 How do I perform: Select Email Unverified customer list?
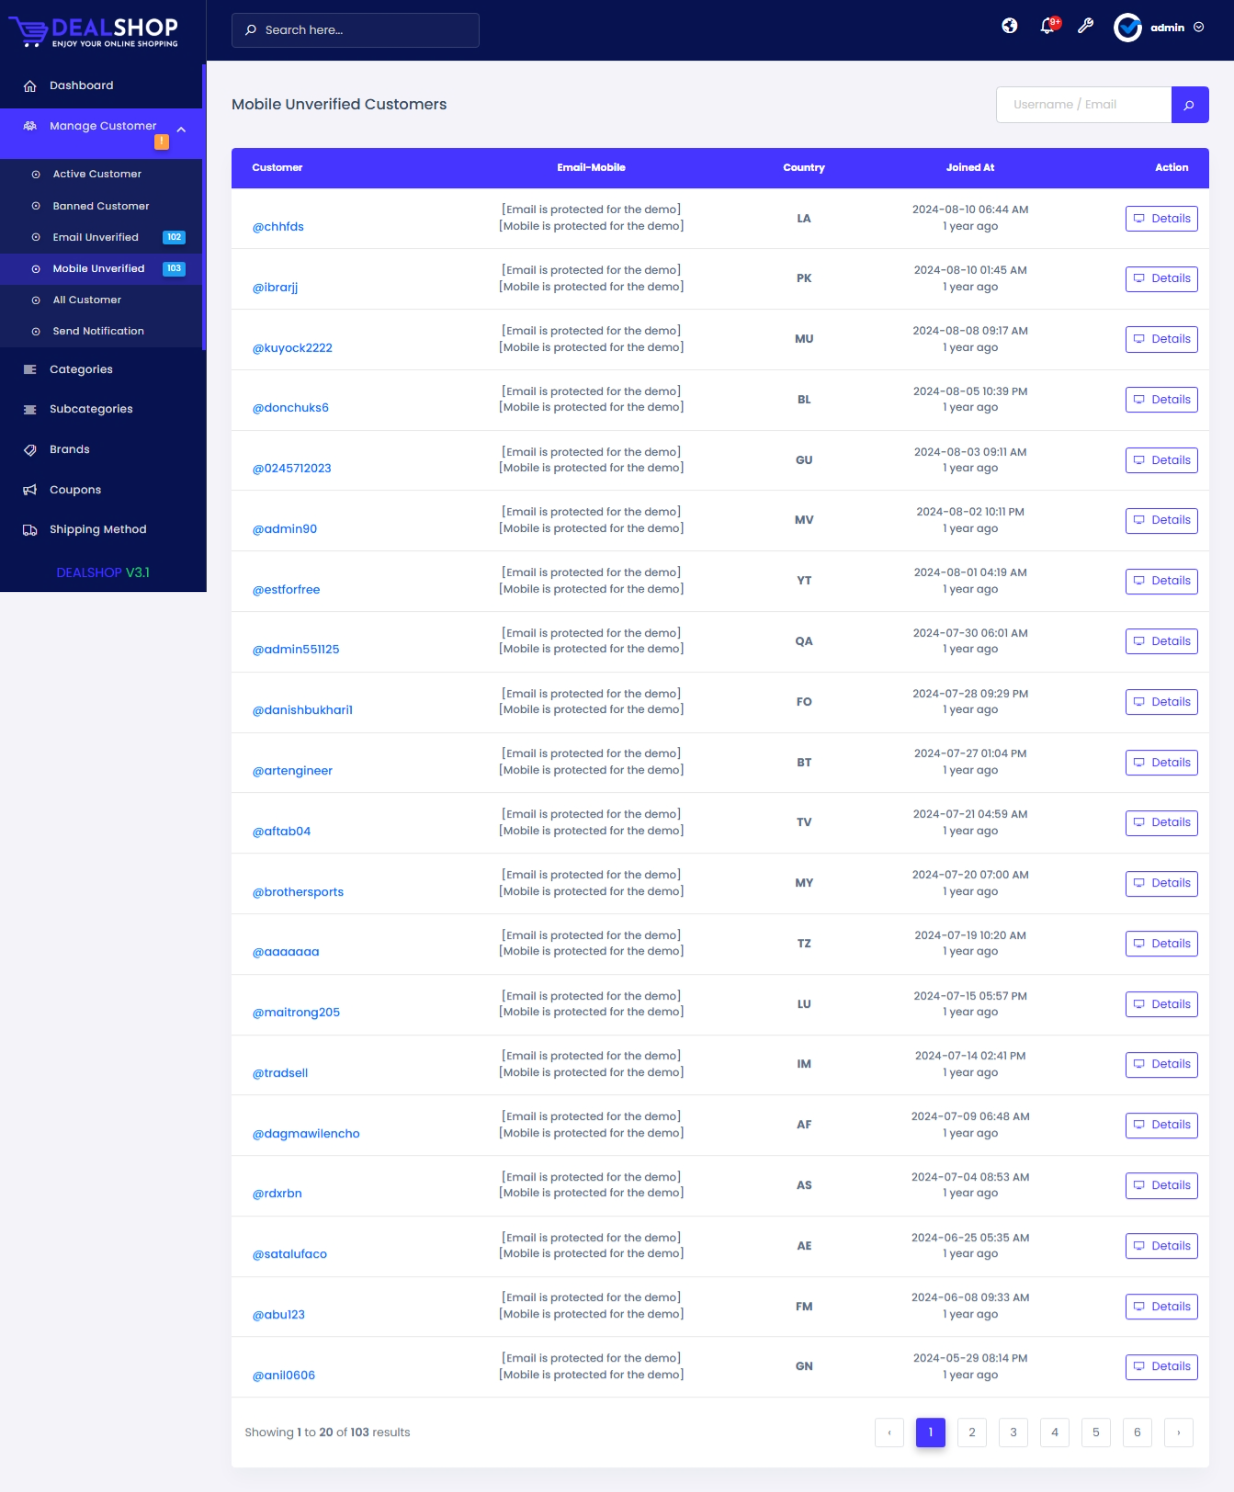point(96,238)
